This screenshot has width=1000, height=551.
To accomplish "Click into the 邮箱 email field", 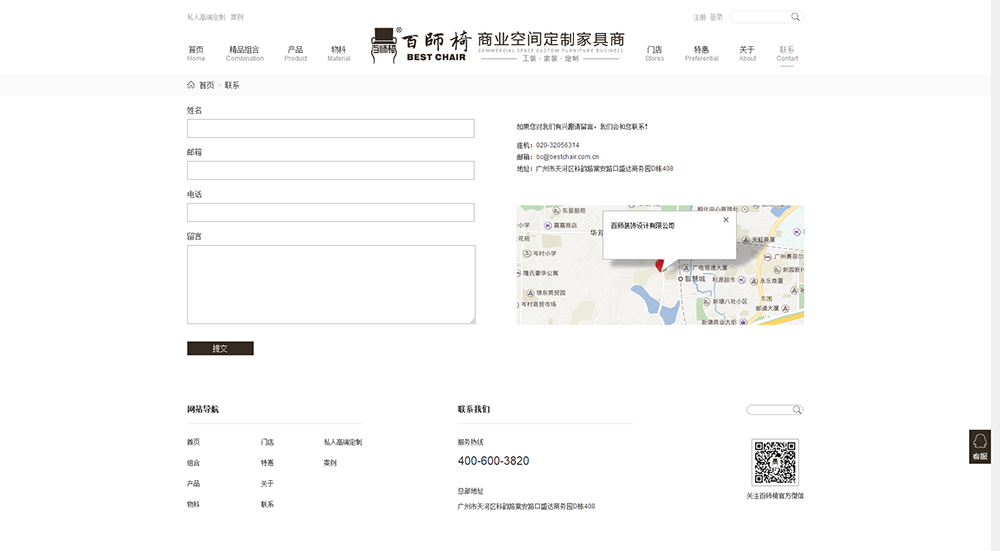I will pos(330,170).
